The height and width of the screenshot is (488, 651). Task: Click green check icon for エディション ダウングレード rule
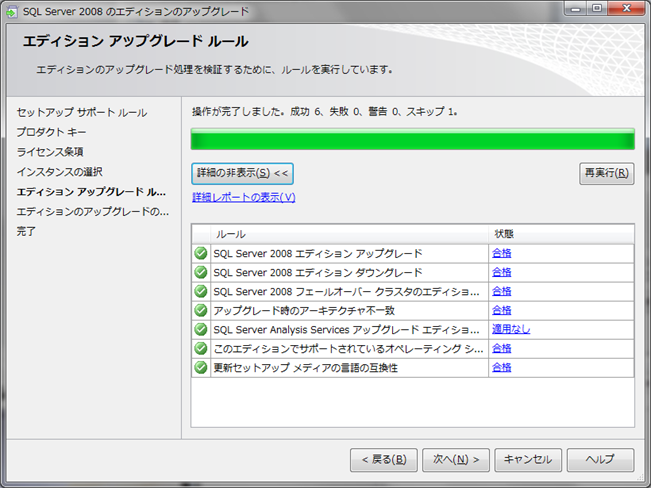201,272
